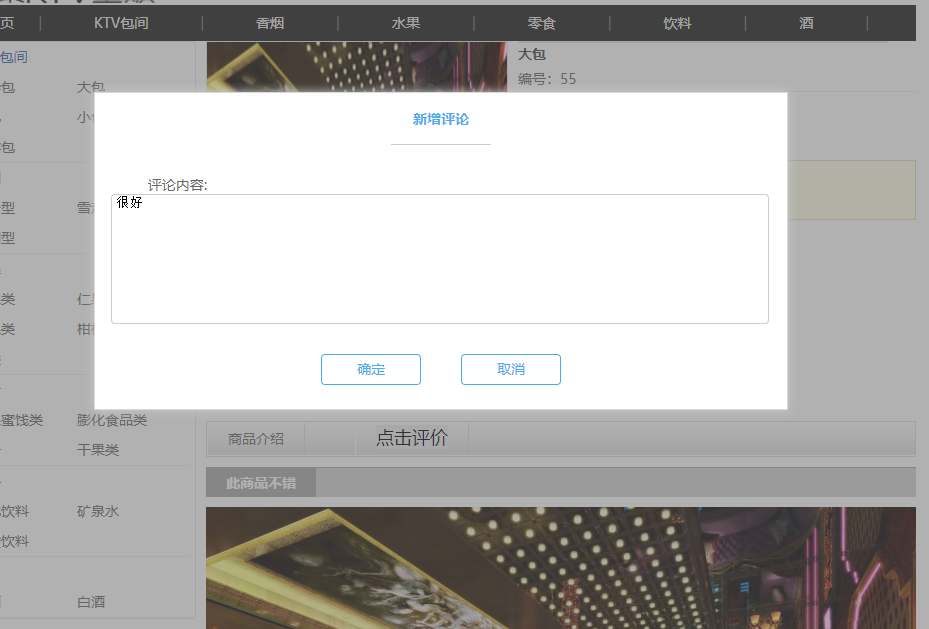Open the 香烟 navigation item
The width and height of the screenshot is (929, 629).
[x=270, y=23]
